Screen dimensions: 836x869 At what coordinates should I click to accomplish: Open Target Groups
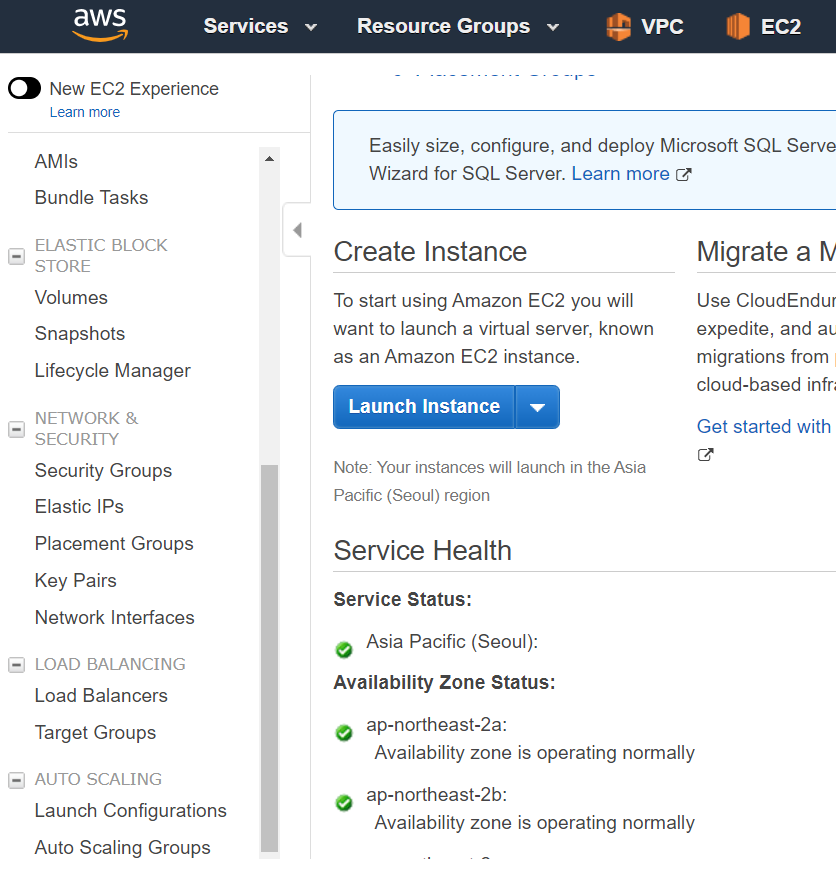(x=95, y=733)
